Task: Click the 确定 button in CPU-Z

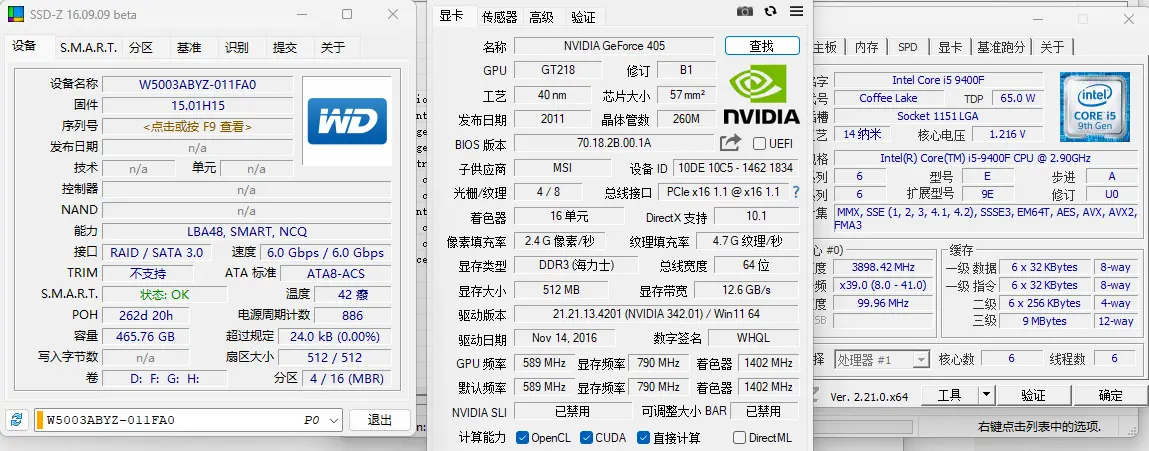Action: (1110, 395)
